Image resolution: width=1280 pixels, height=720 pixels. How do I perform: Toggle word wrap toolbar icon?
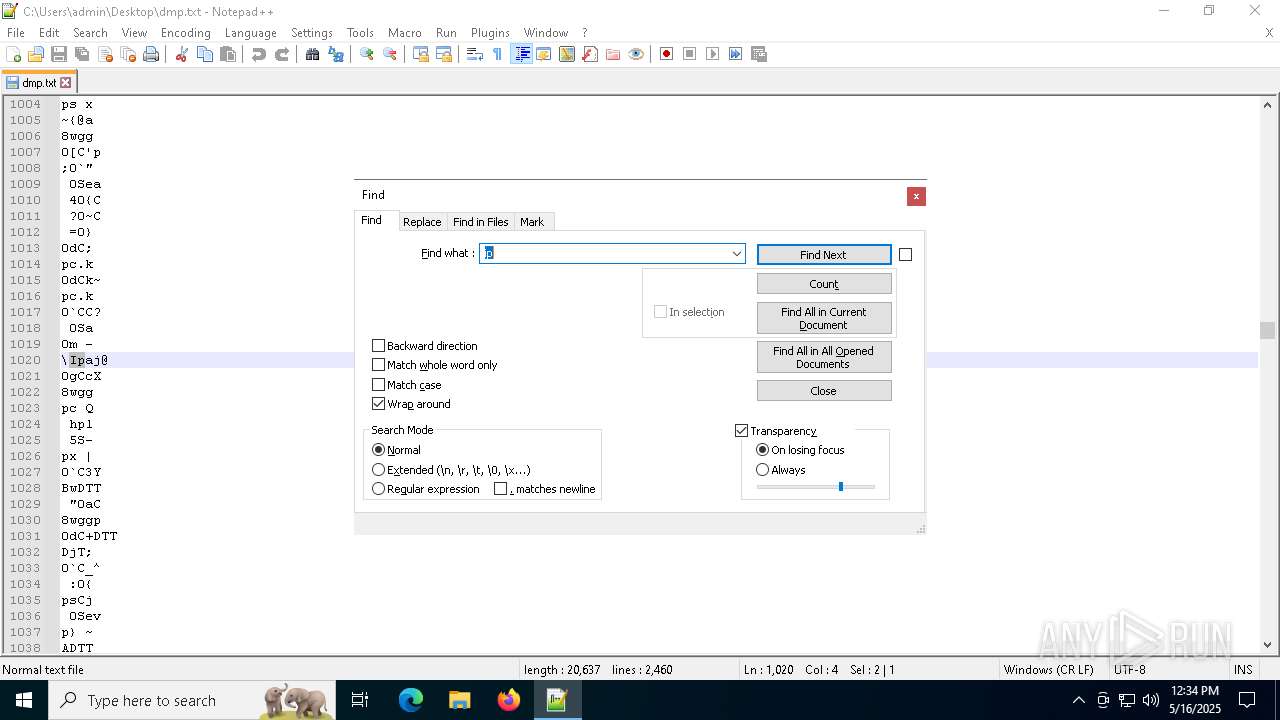click(475, 54)
